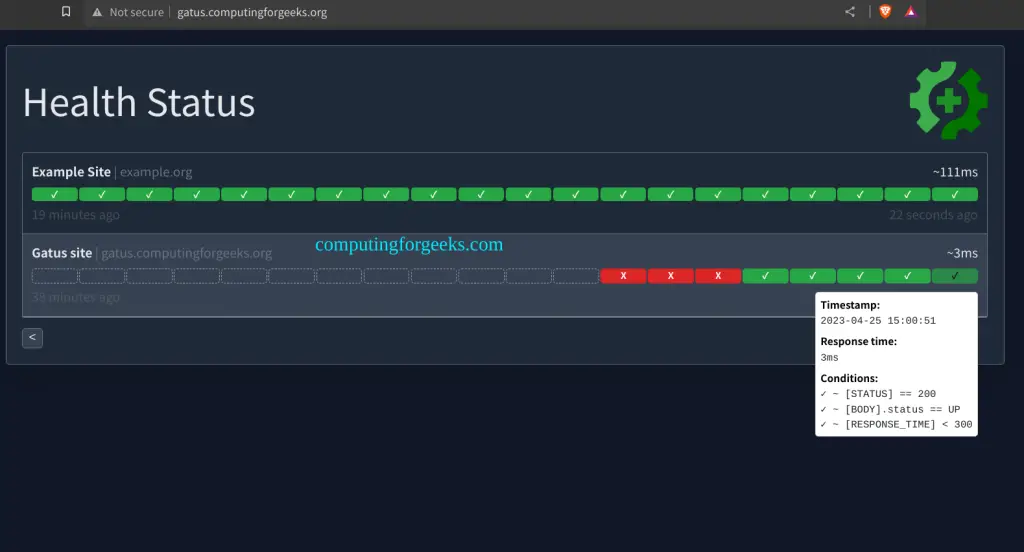The image size is (1024, 552).
Task: Click first green check of Example Site
Action: [55, 194]
